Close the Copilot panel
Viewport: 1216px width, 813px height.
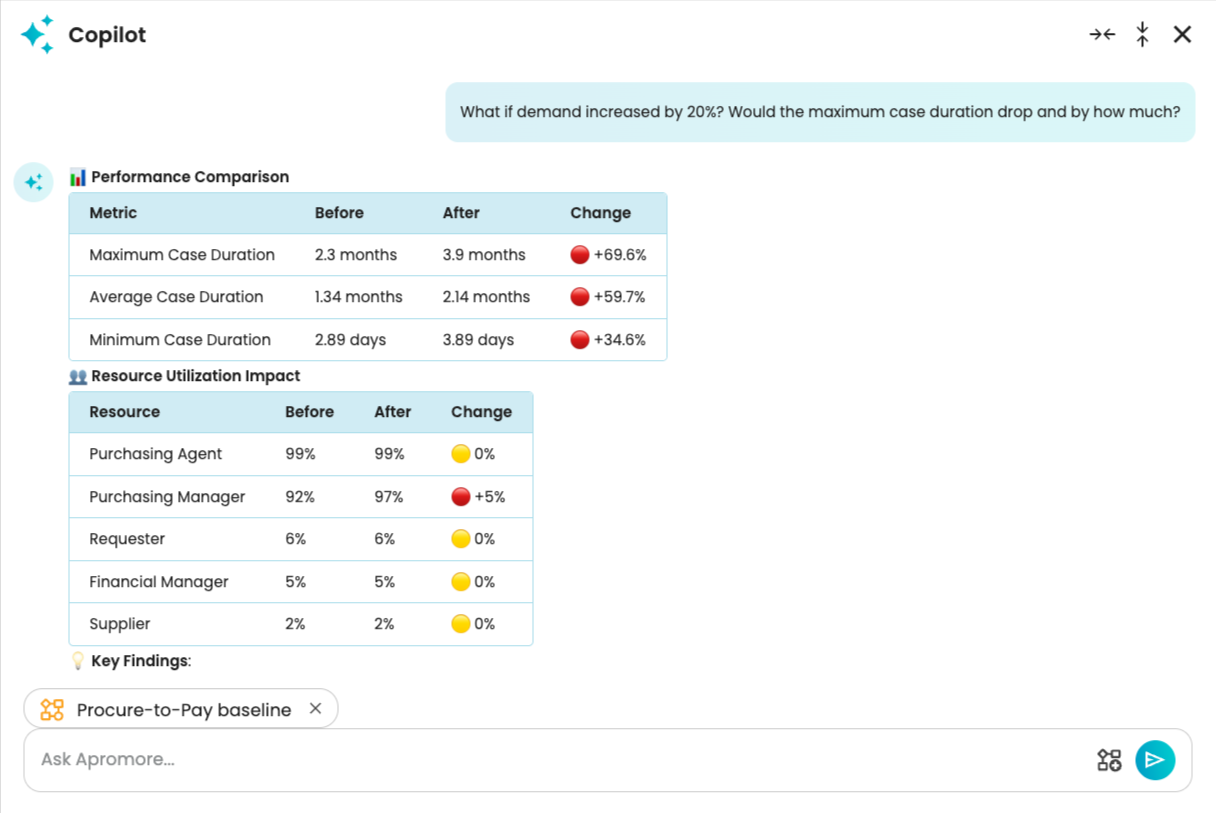1182,35
